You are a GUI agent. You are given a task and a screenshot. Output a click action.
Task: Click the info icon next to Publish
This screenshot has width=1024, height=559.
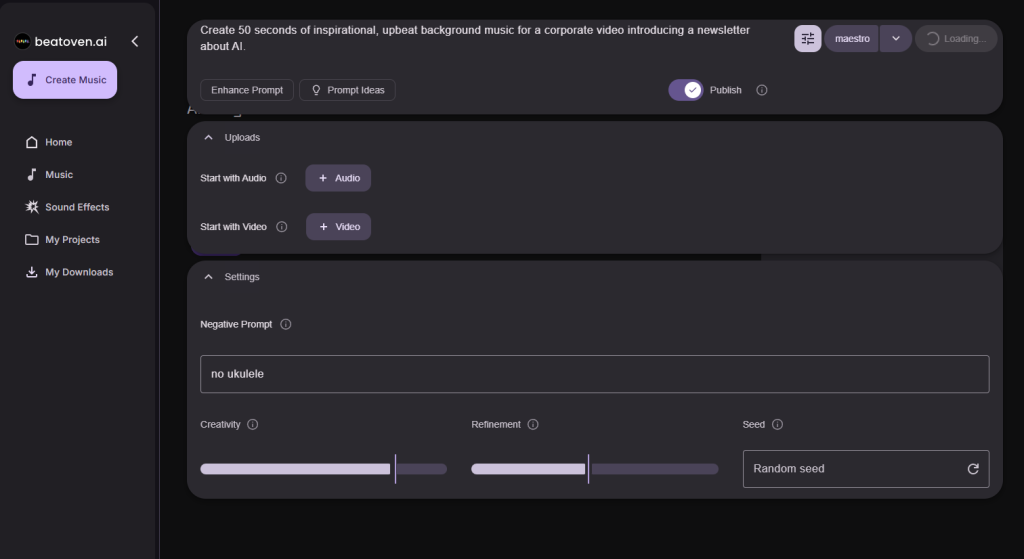pos(762,90)
